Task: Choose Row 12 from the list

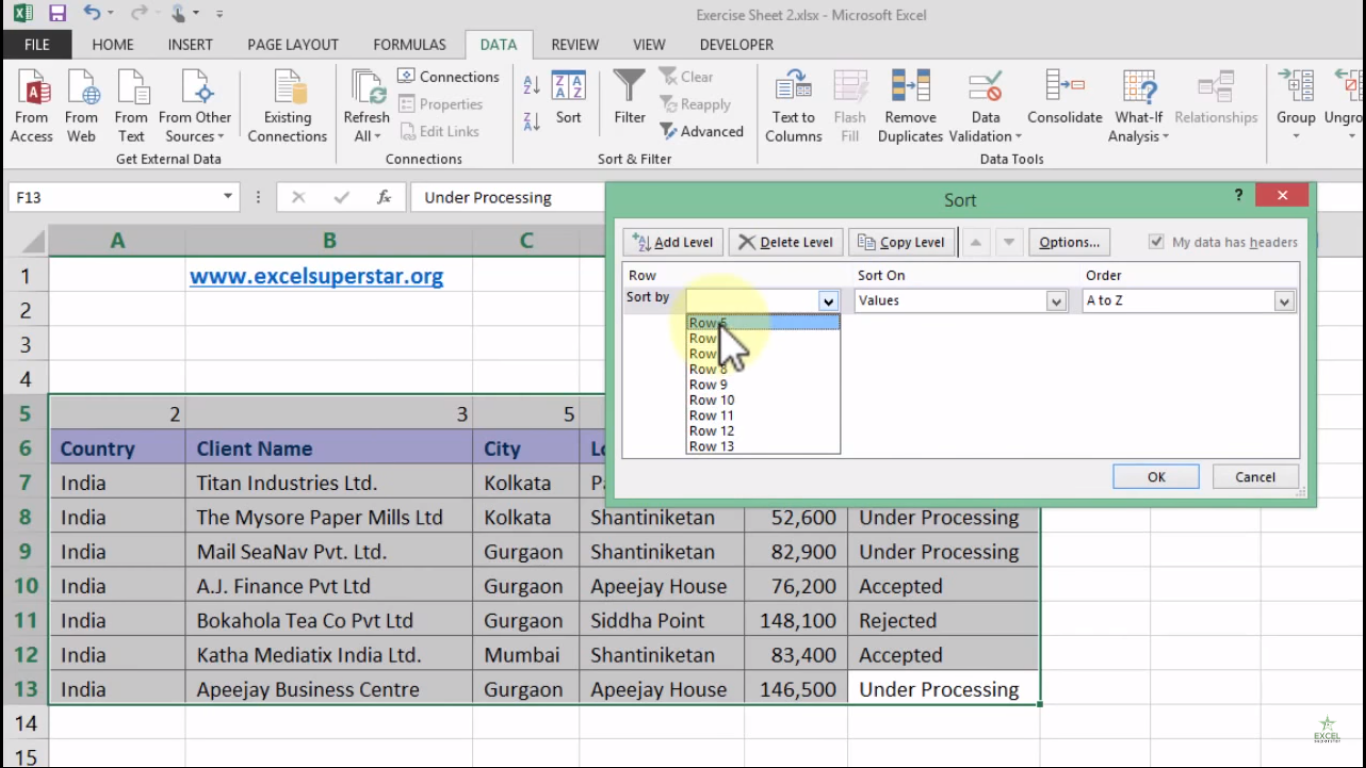Action: pos(763,431)
